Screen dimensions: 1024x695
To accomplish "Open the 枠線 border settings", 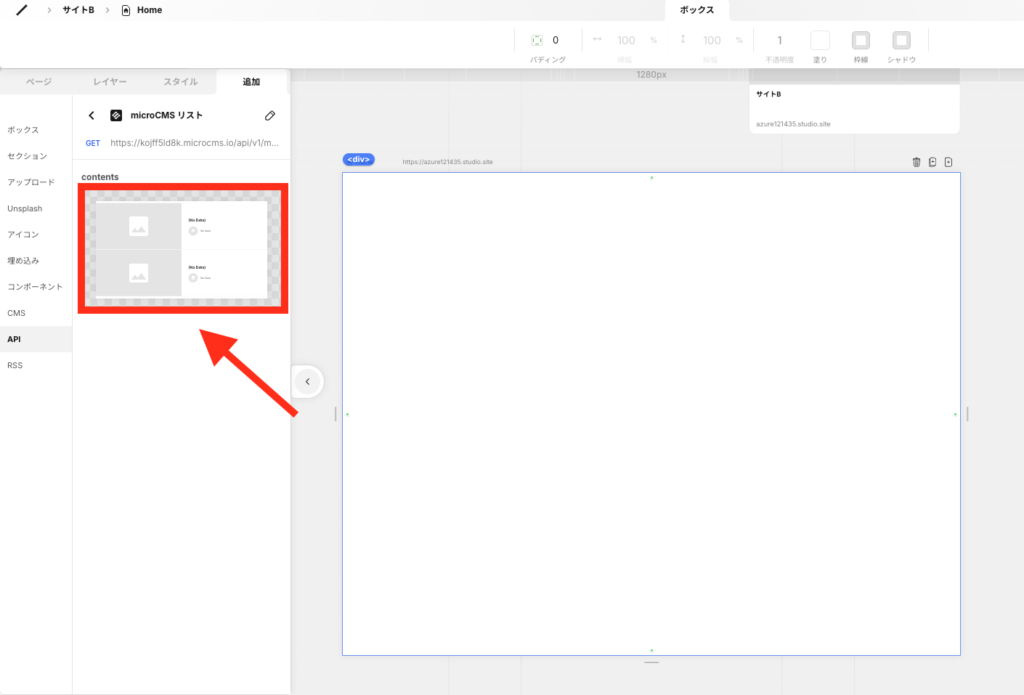I will point(860,41).
